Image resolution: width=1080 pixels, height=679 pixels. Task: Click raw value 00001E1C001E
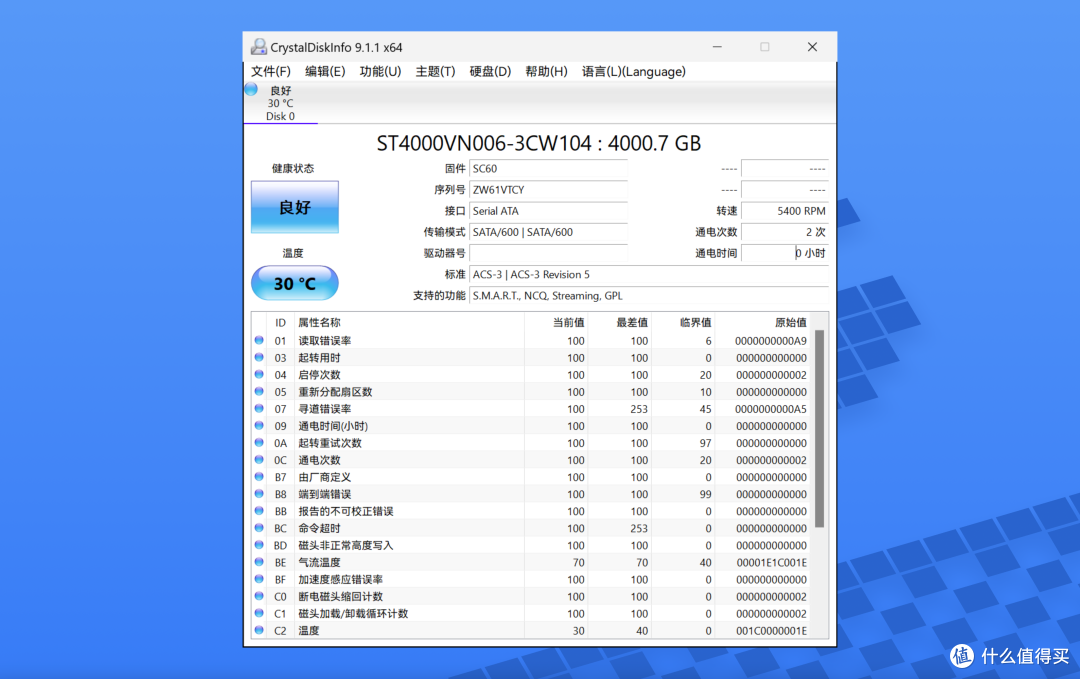771,563
